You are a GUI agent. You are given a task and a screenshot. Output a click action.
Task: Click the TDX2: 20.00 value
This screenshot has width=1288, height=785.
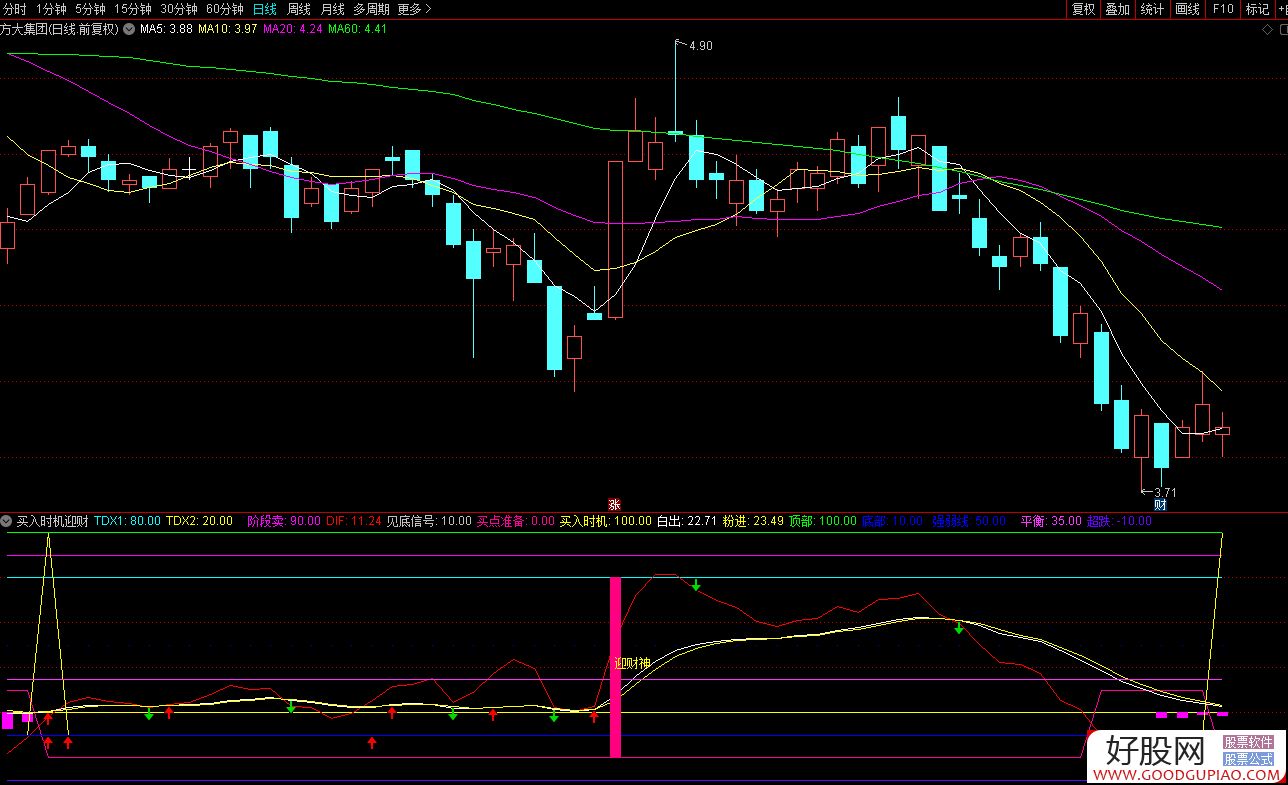coord(199,521)
